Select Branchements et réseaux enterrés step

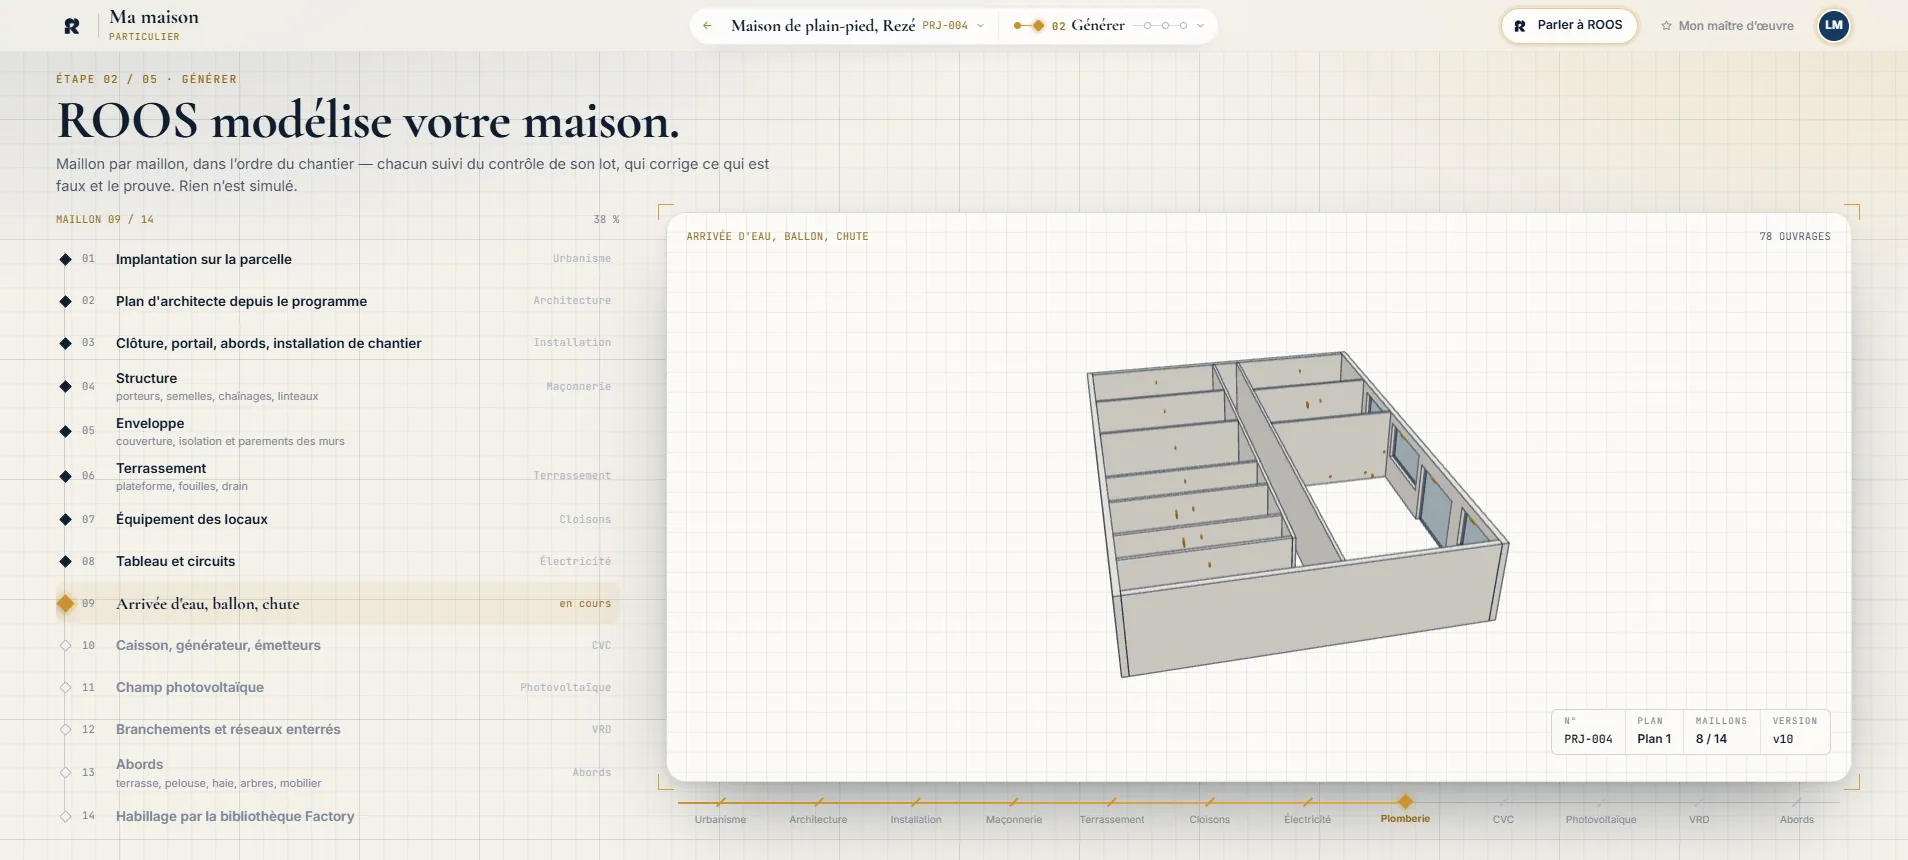tap(337, 729)
